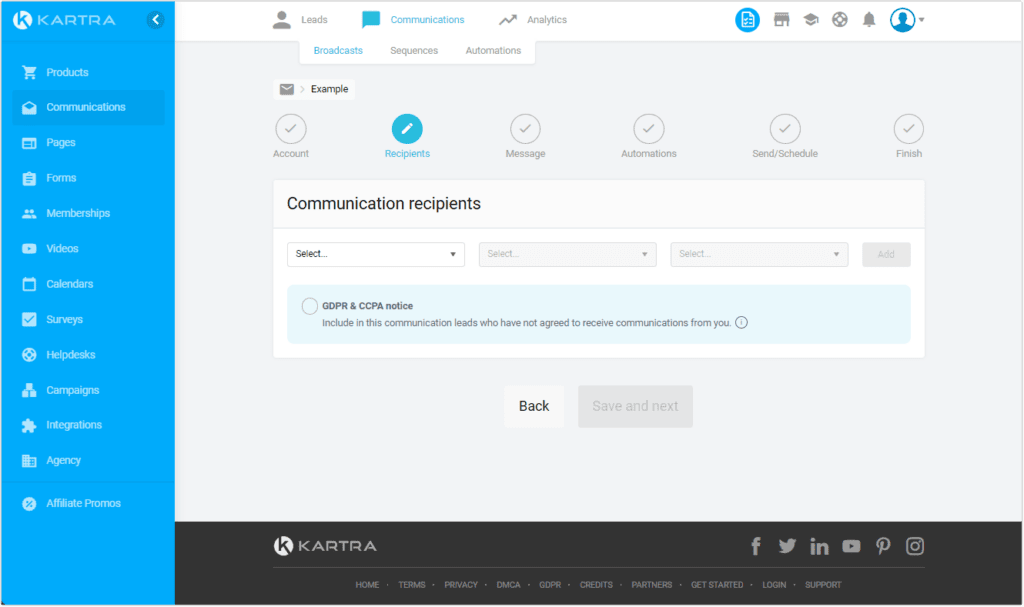
Task: Click the Kartra logo in the footer
Action: (325, 546)
